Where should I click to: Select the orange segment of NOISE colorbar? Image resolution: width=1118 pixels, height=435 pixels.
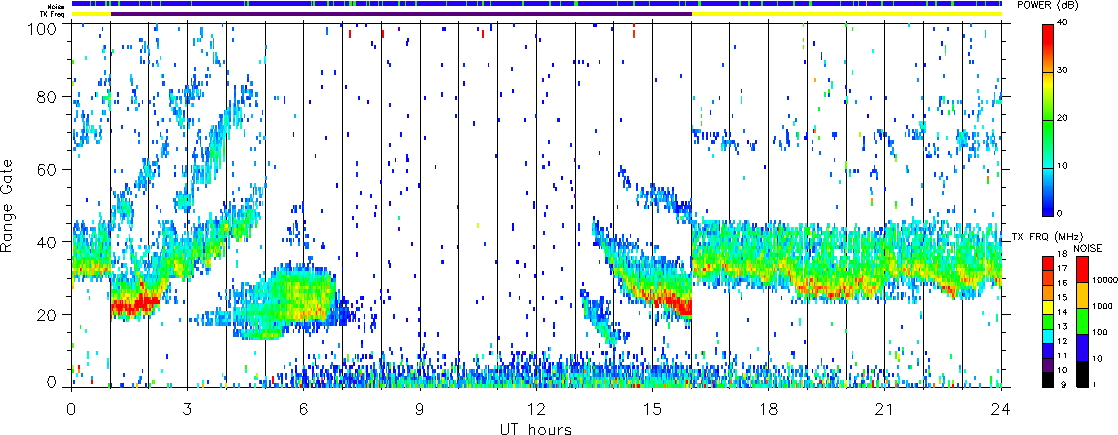1080,293
